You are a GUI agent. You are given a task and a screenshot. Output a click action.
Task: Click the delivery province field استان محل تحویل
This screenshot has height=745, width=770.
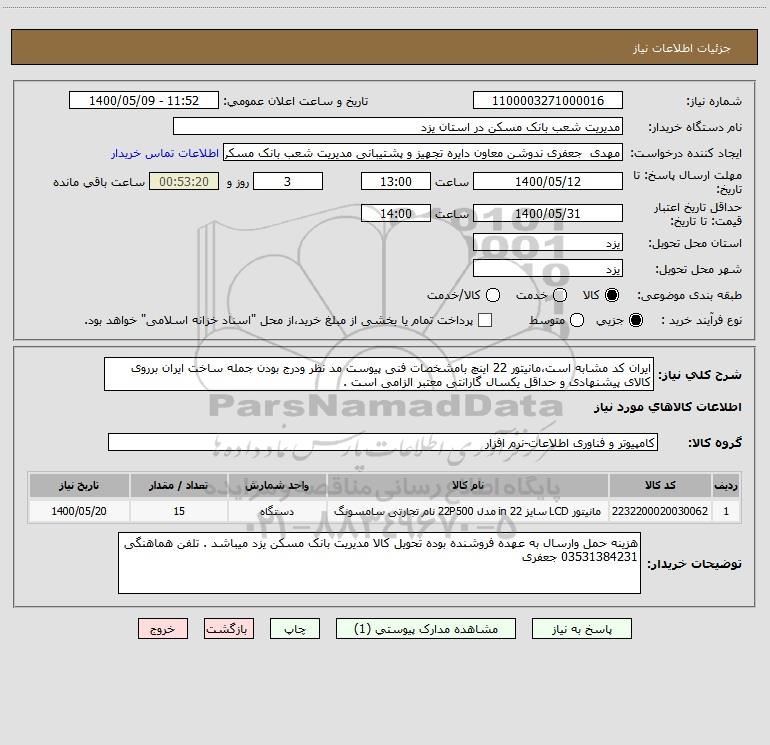[x=548, y=242]
